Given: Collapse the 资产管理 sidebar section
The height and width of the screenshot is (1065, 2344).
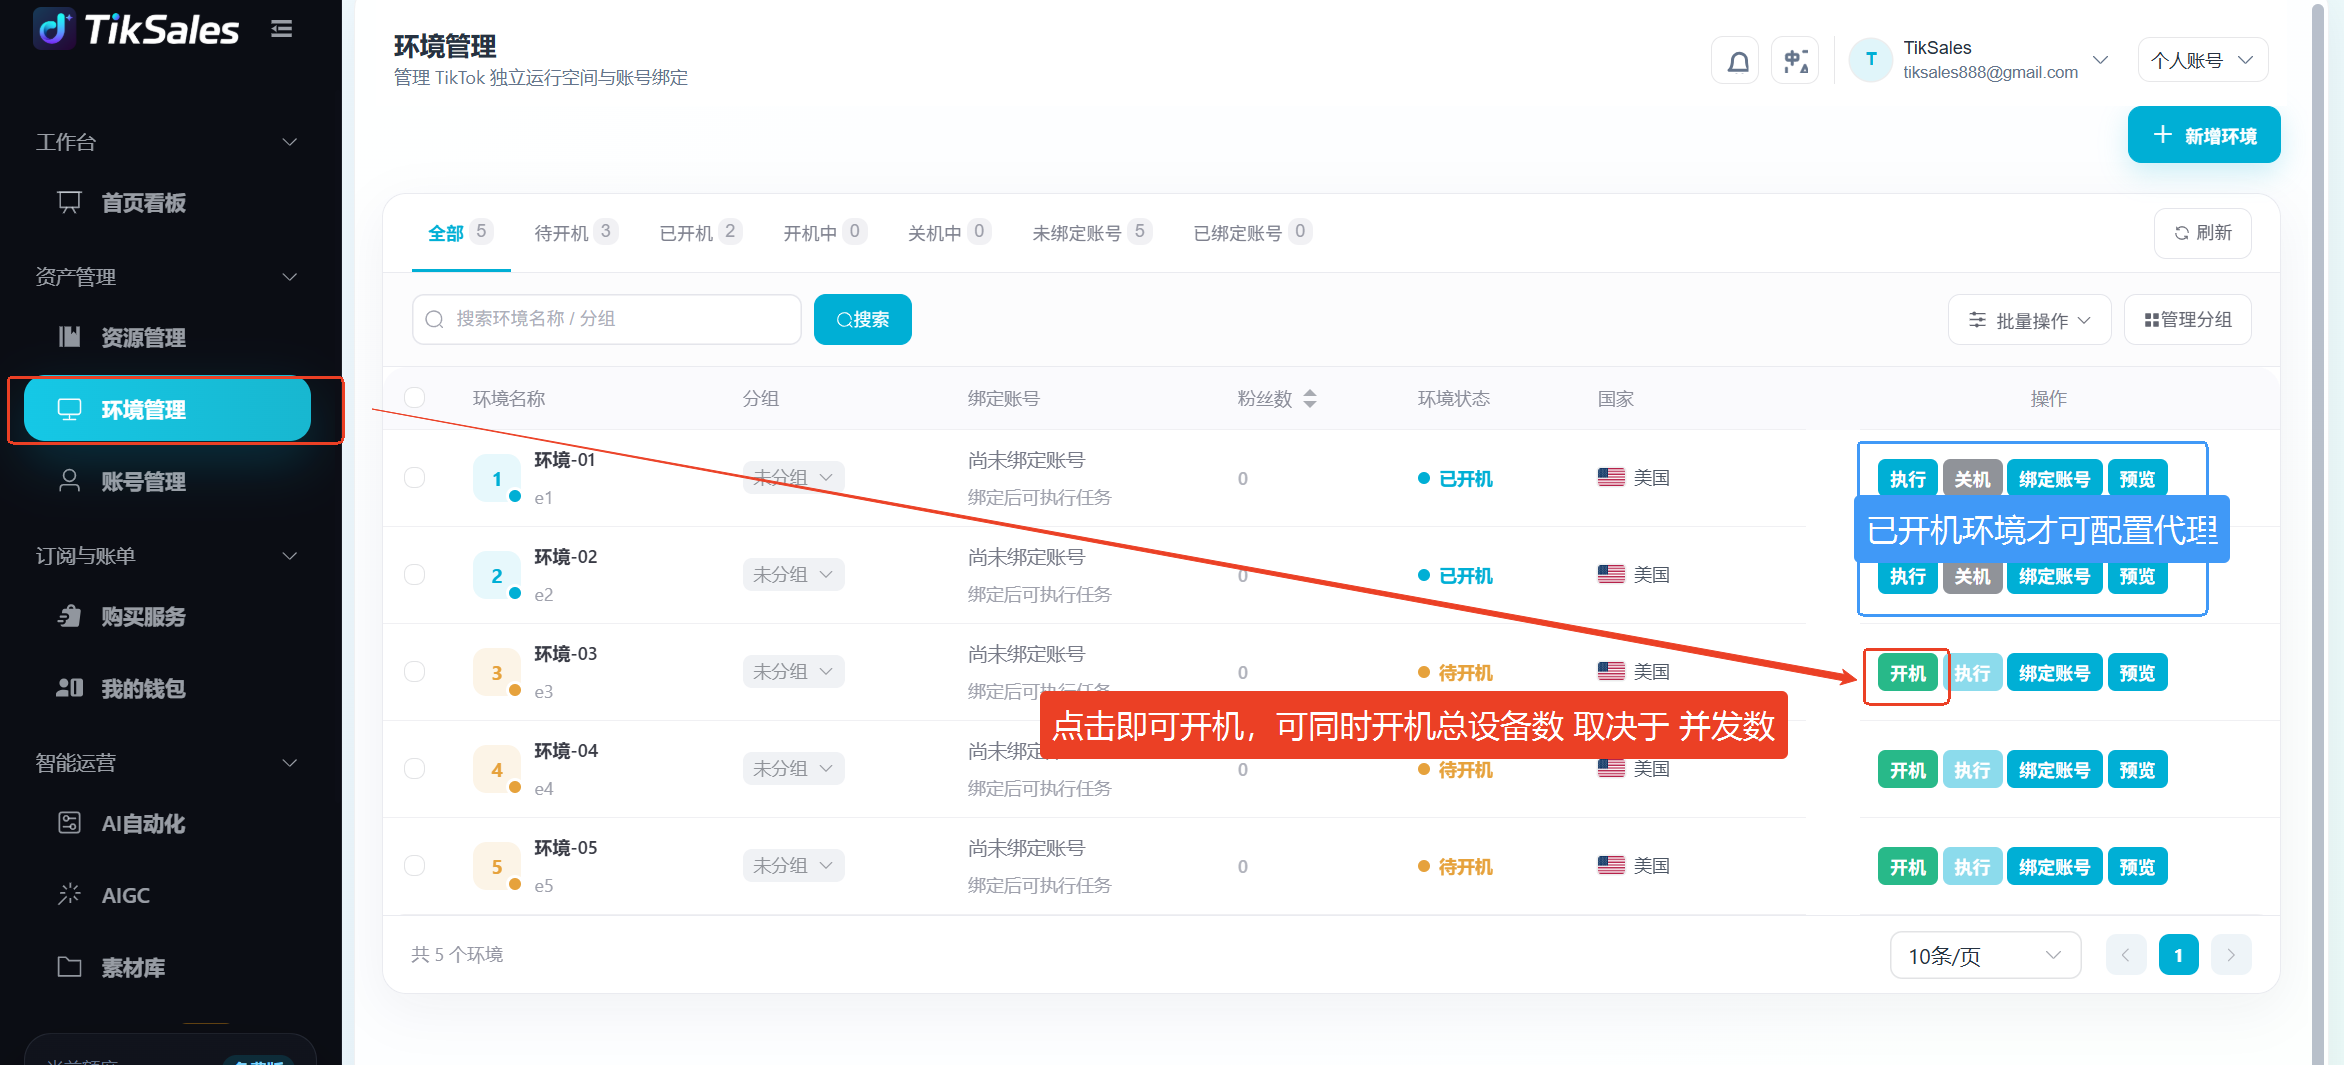Looking at the screenshot, I should pyautogui.click(x=290, y=277).
